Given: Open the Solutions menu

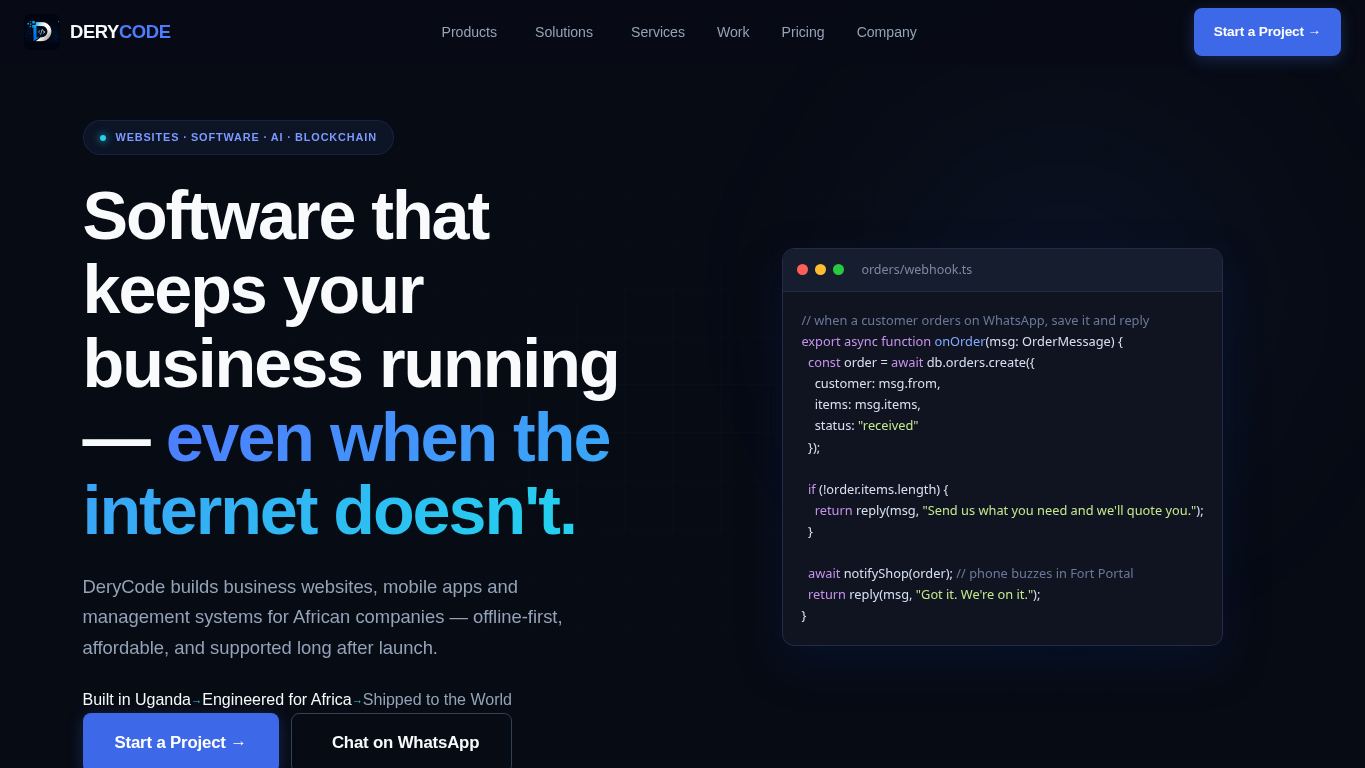Looking at the screenshot, I should 564,32.
